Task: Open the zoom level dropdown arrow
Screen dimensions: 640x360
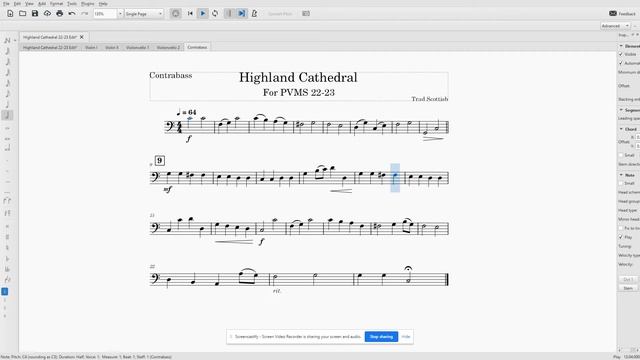Action: (120, 13)
